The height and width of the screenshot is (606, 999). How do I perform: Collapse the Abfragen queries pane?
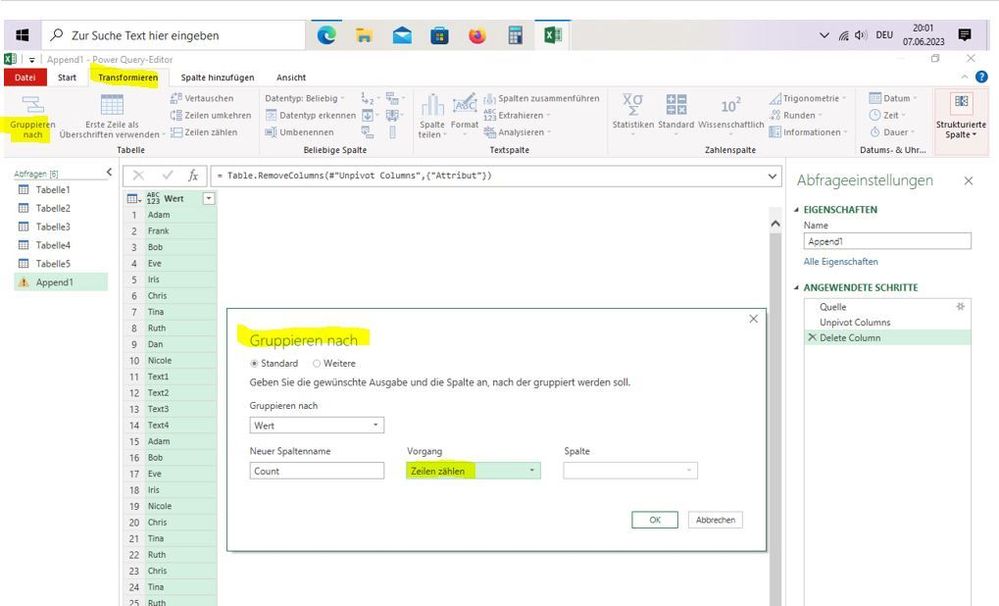[x=109, y=172]
